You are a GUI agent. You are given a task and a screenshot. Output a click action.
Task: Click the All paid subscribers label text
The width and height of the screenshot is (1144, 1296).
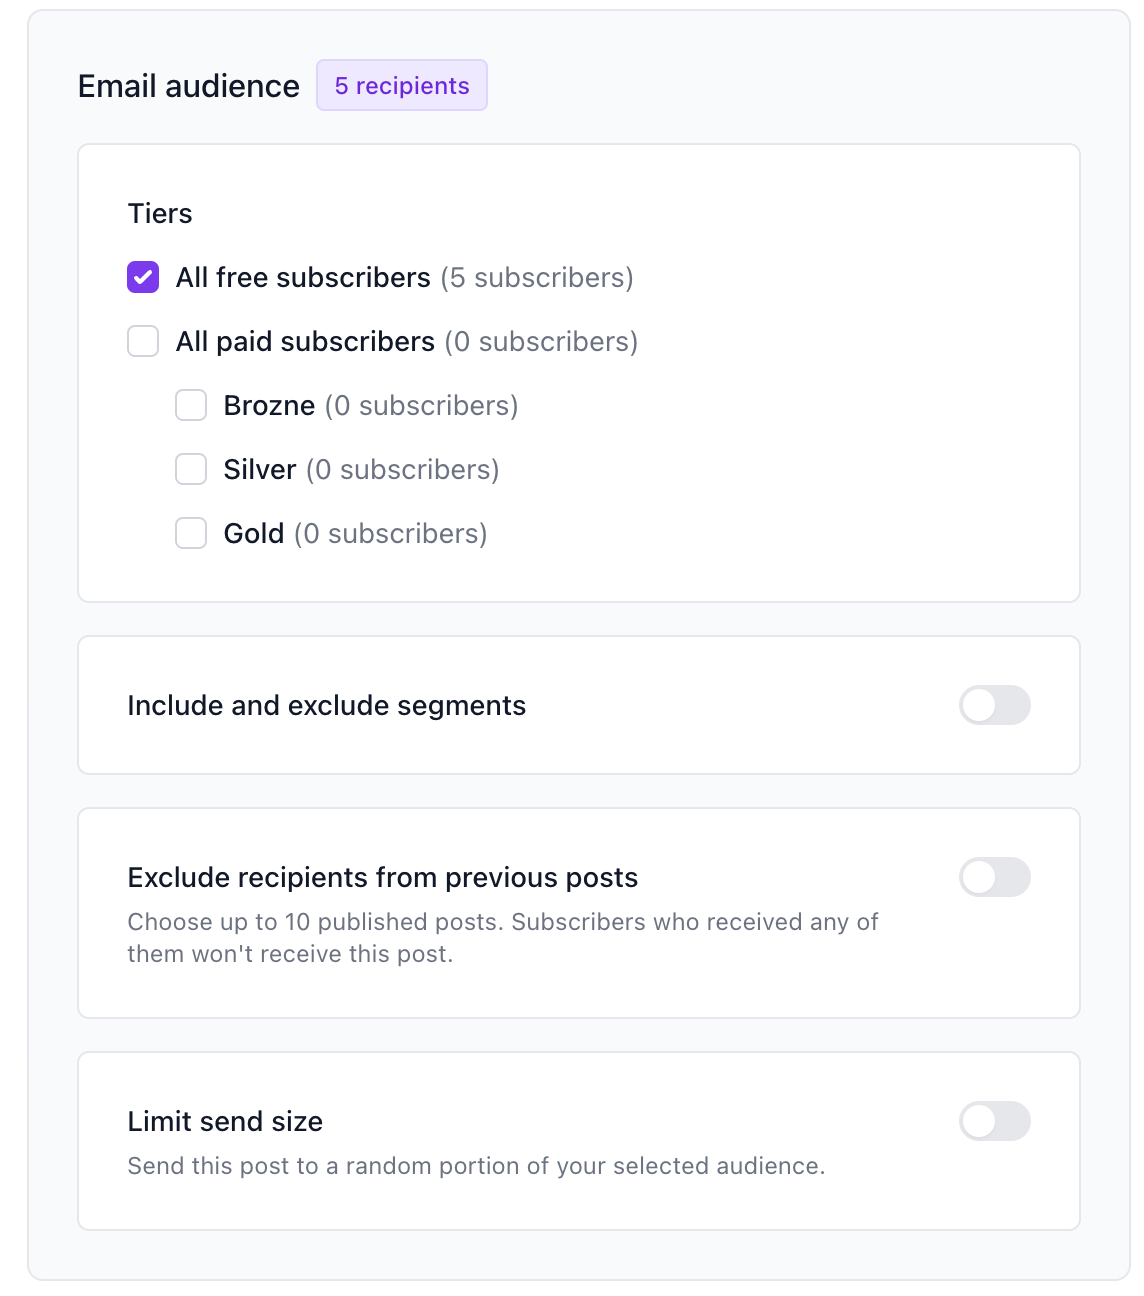tap(305, 341)
